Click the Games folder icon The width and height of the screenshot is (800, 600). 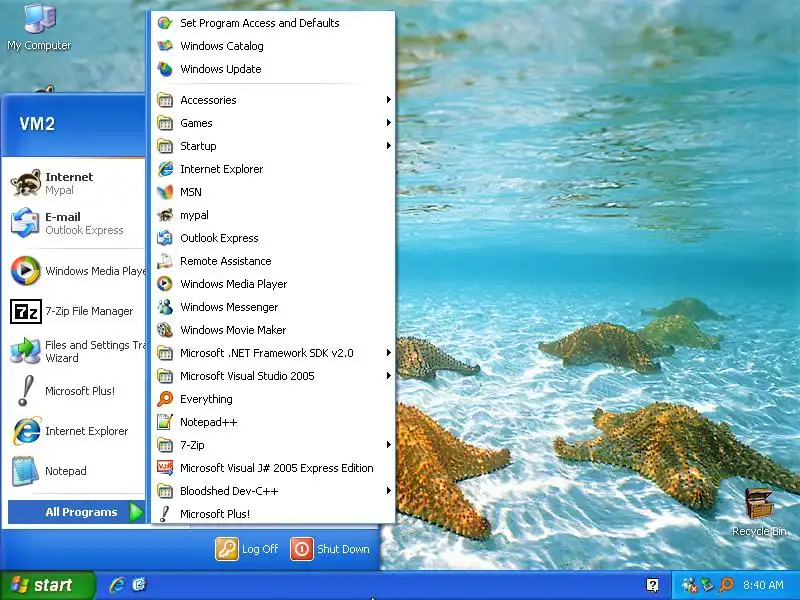pyautogui.click(x=165, y=123)
